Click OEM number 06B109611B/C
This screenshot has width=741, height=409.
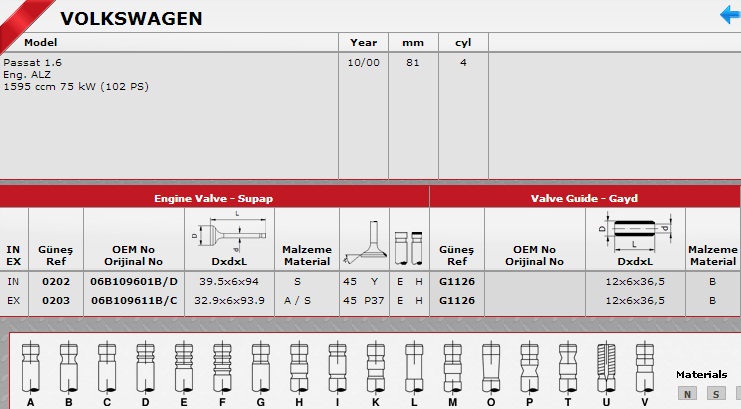[134, 300]
